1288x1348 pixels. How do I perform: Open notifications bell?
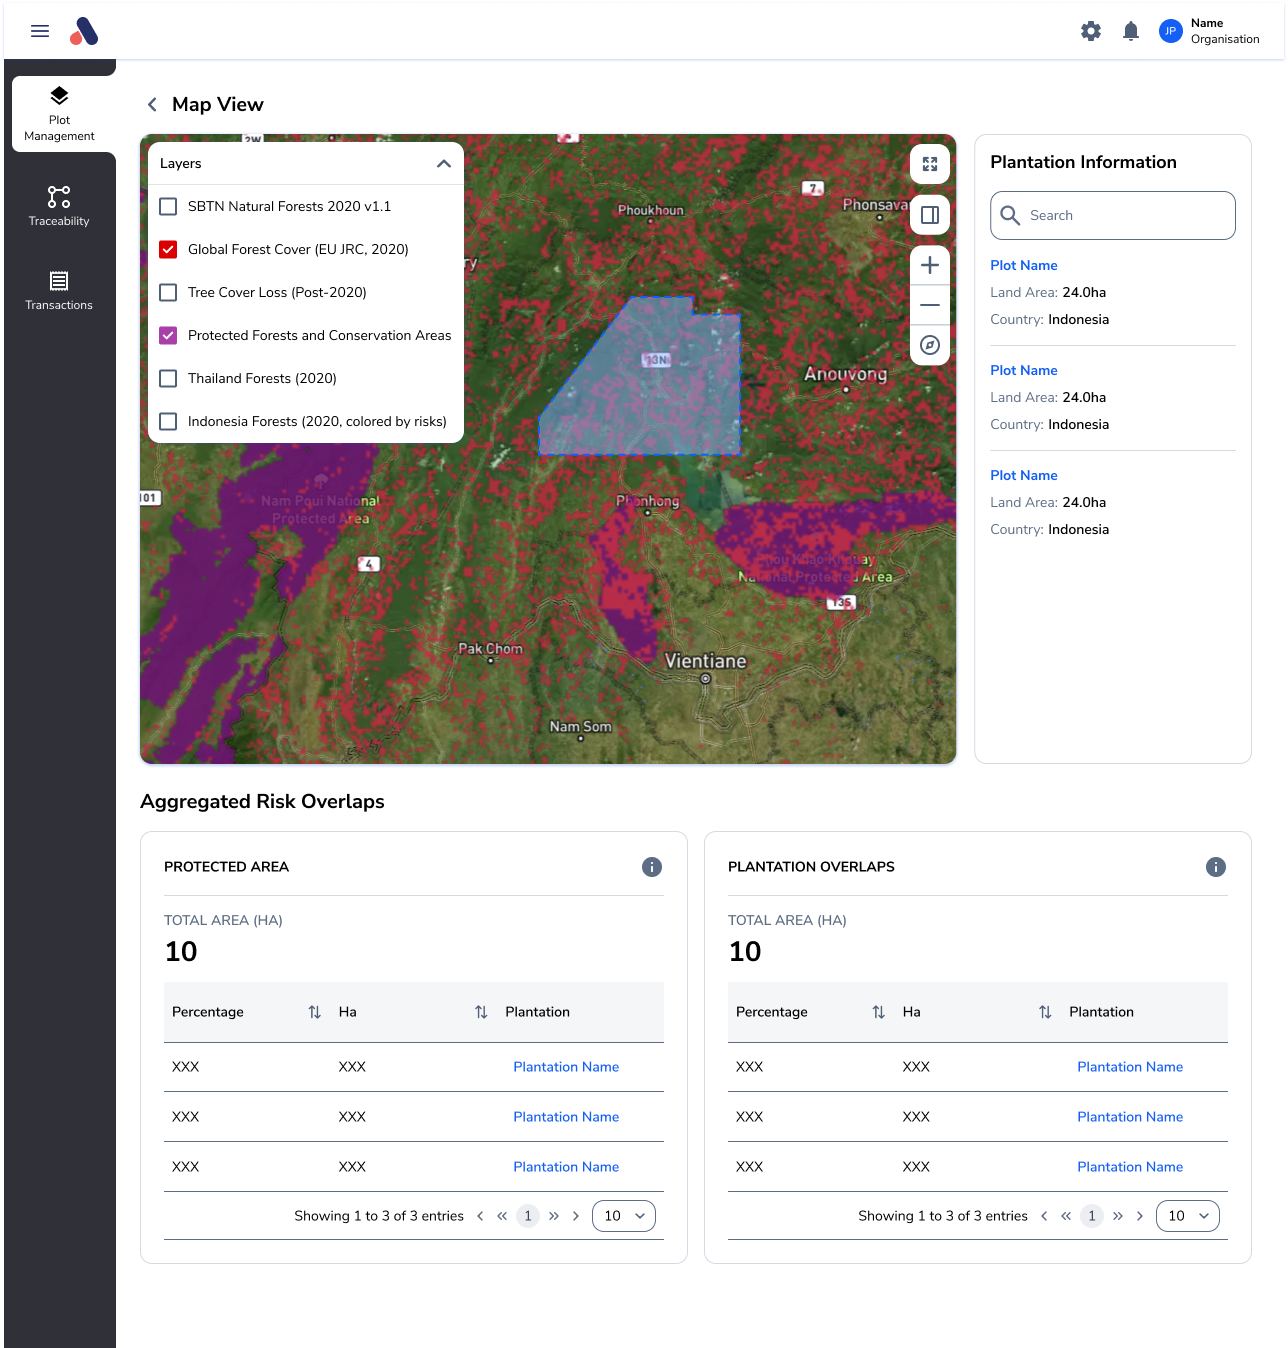coord(1131,31)
